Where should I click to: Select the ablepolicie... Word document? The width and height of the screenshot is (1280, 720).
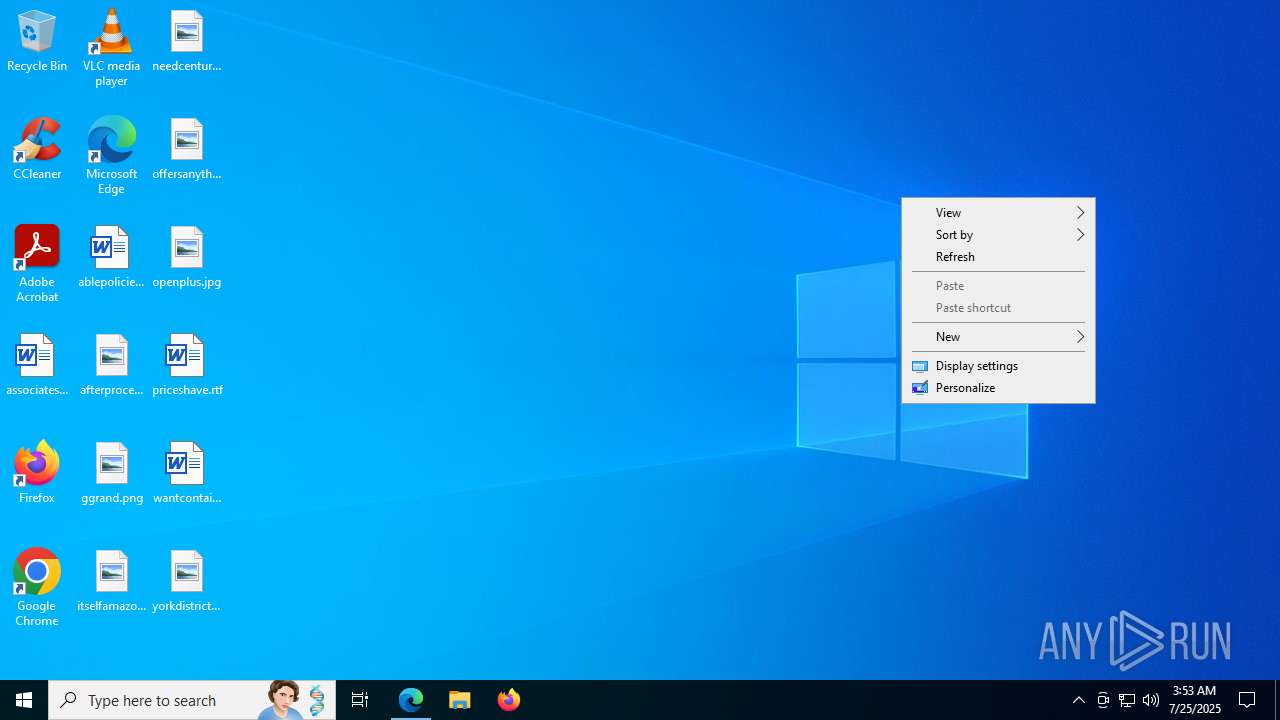pos(111,258)
